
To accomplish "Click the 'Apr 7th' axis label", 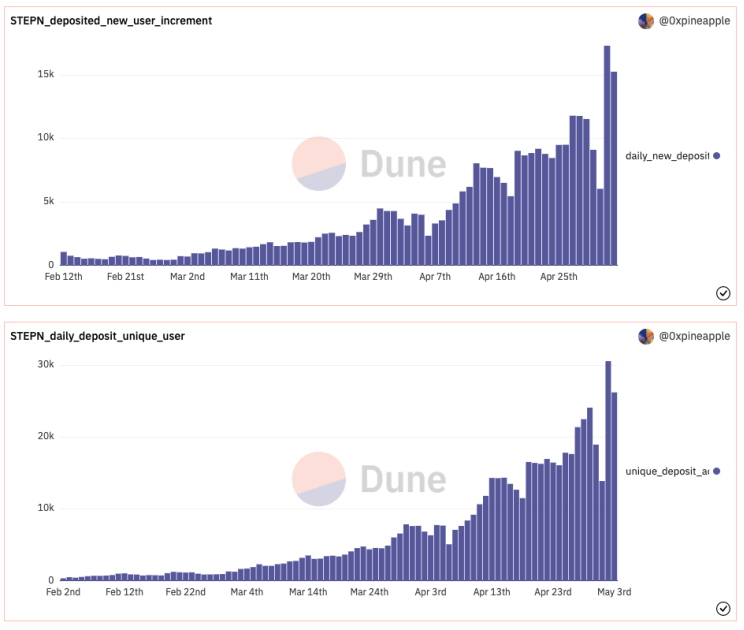I will pyautogui.click(x=435, y=277).
